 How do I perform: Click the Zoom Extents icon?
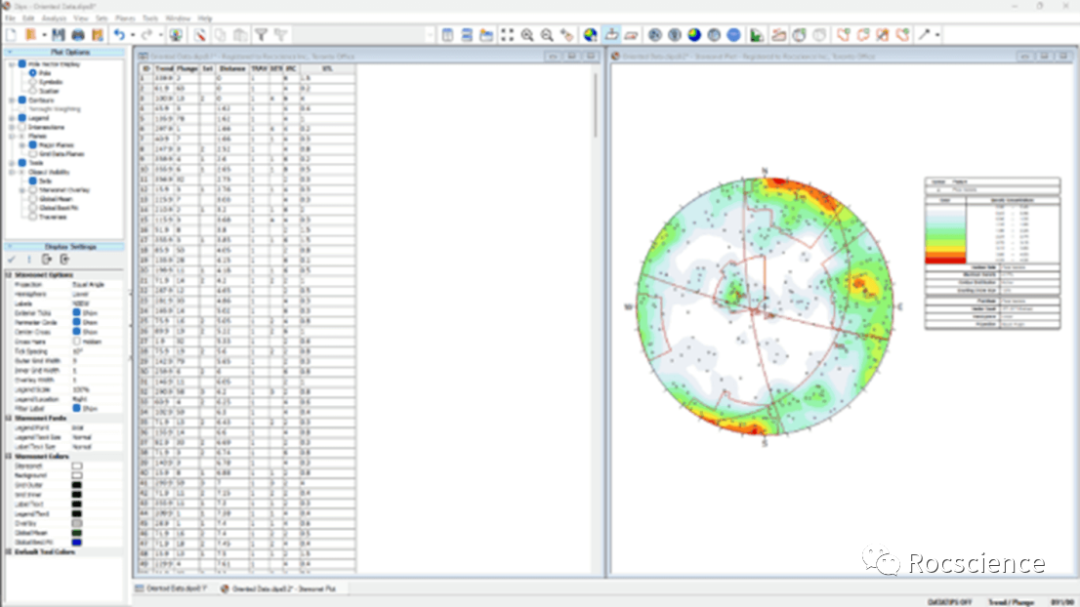[508, 35]
